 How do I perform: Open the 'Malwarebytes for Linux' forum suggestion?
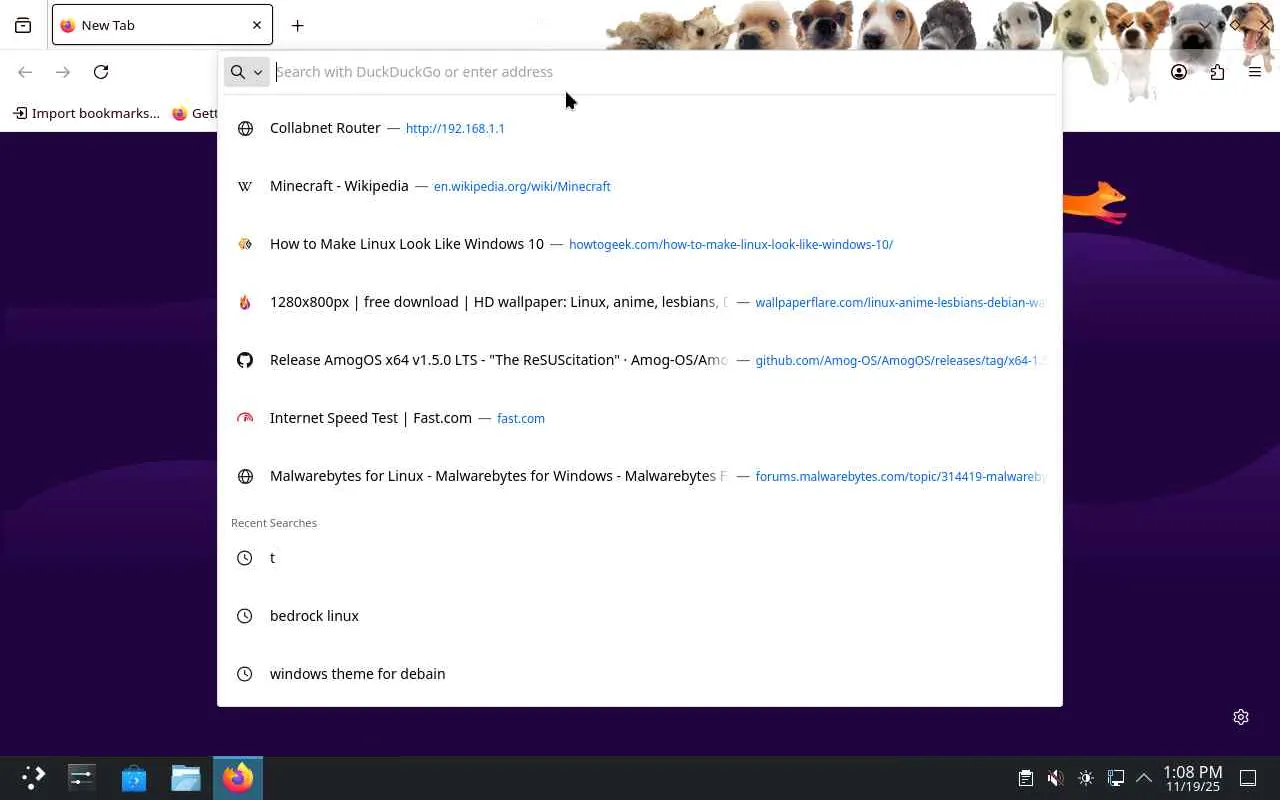click(x=640, y=476)
